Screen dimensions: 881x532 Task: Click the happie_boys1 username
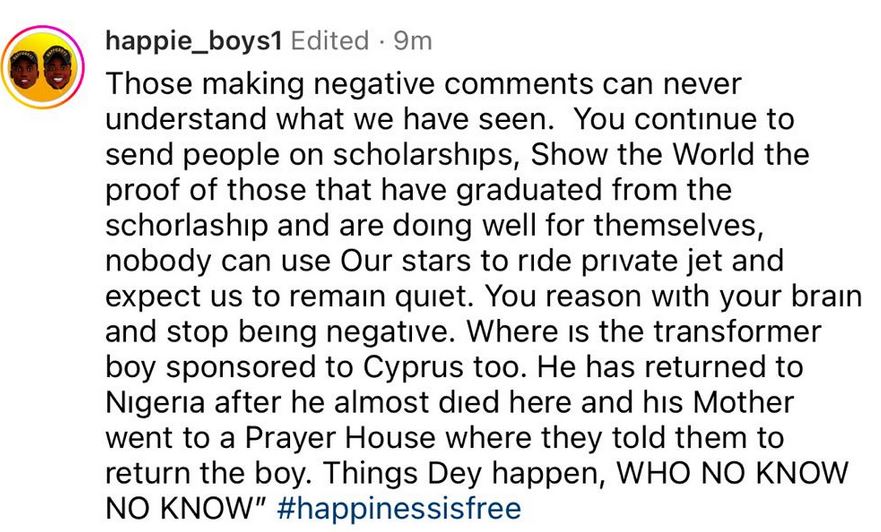tap(194, 40)
